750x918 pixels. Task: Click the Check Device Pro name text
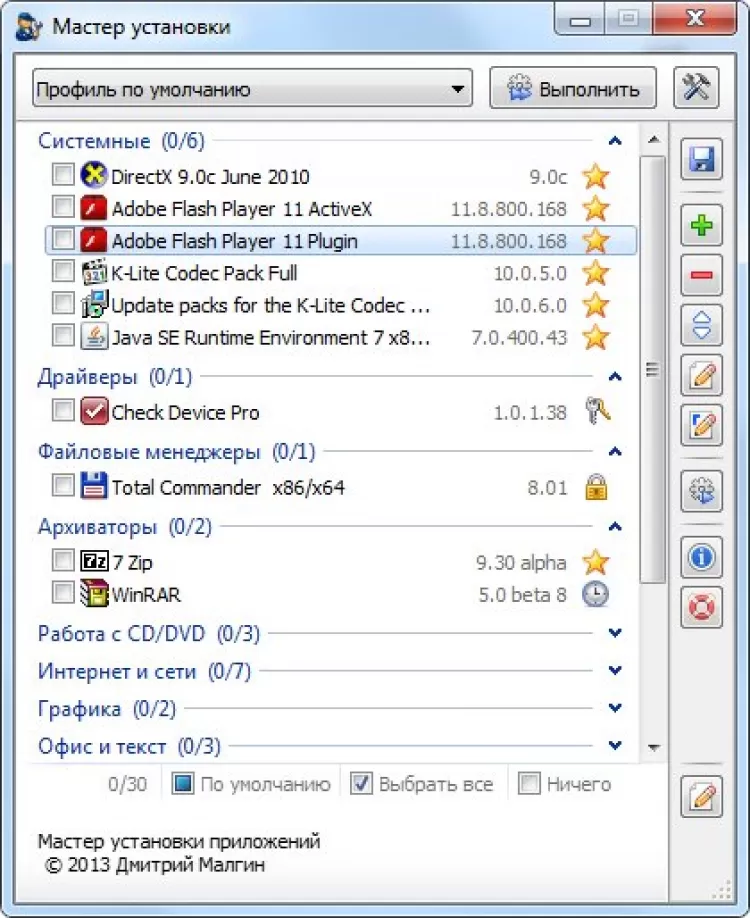coord(185,413)
